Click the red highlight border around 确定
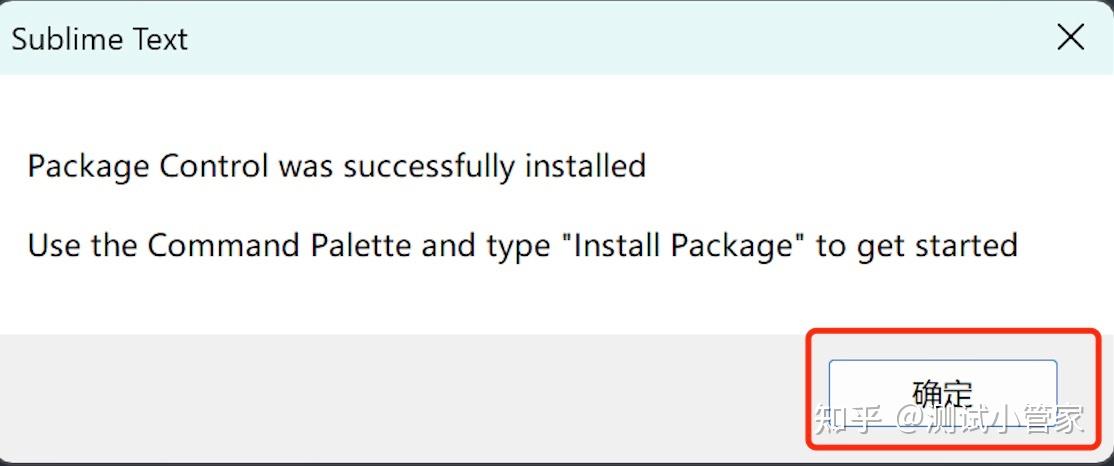This screenshot has width=1114, height=466. (809, 390)
